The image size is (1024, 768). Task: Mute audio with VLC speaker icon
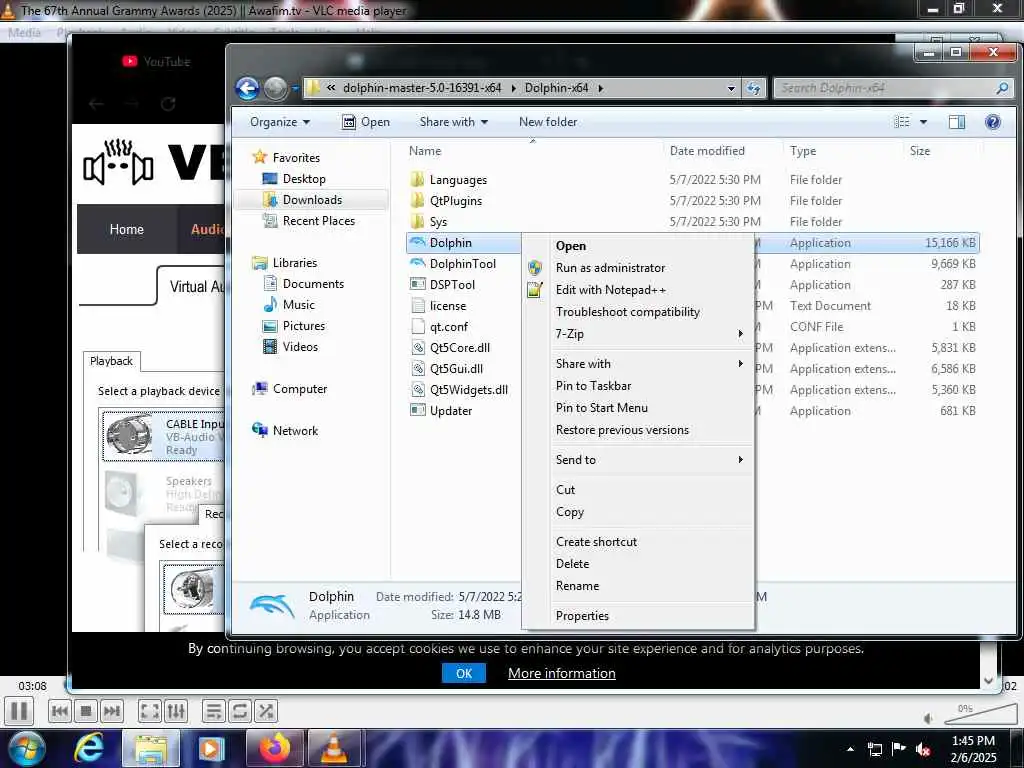click(x=928, y=718)
